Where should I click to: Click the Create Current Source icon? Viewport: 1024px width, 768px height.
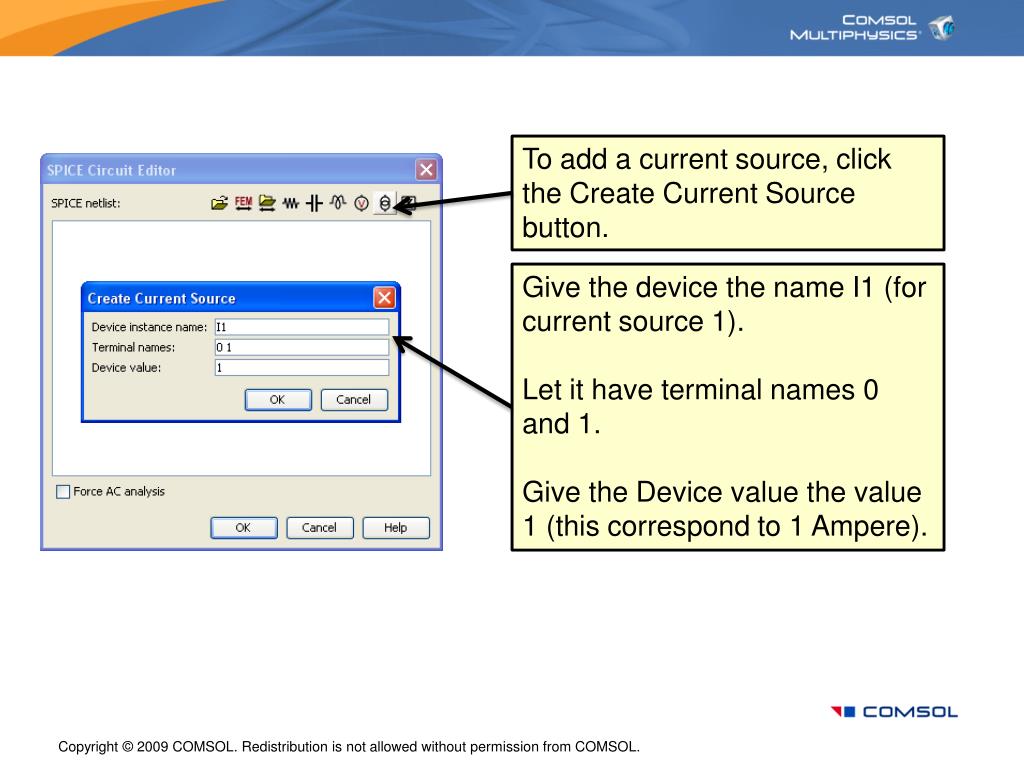[385, 203]
